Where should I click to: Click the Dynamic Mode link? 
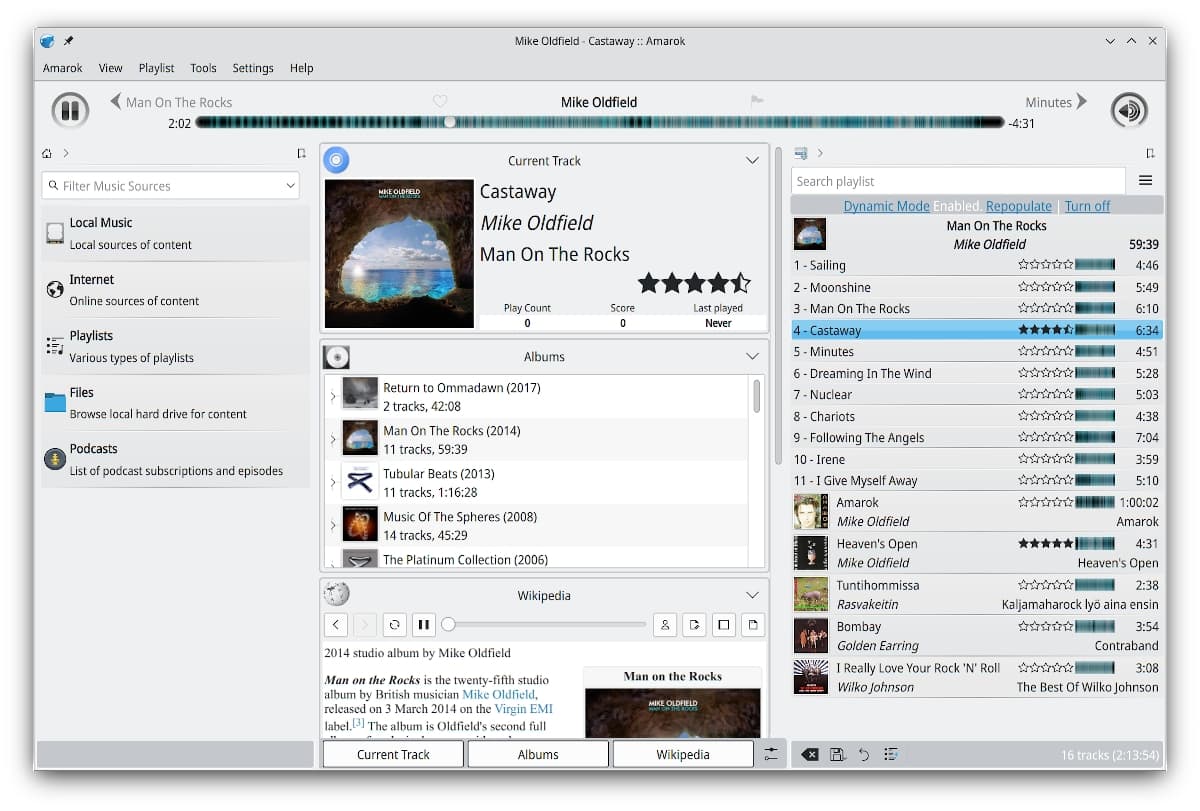coord(886,206)
